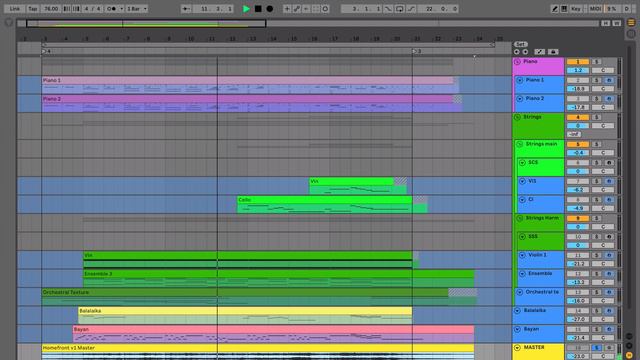Fold the Strings main group
The image size is (640, 360).
520,144
